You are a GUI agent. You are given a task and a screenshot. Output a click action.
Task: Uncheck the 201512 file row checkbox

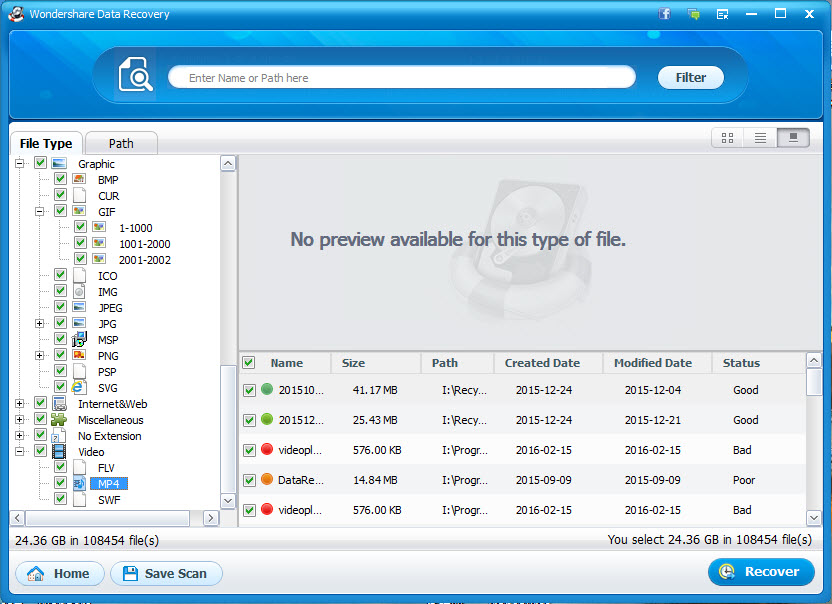249,420
